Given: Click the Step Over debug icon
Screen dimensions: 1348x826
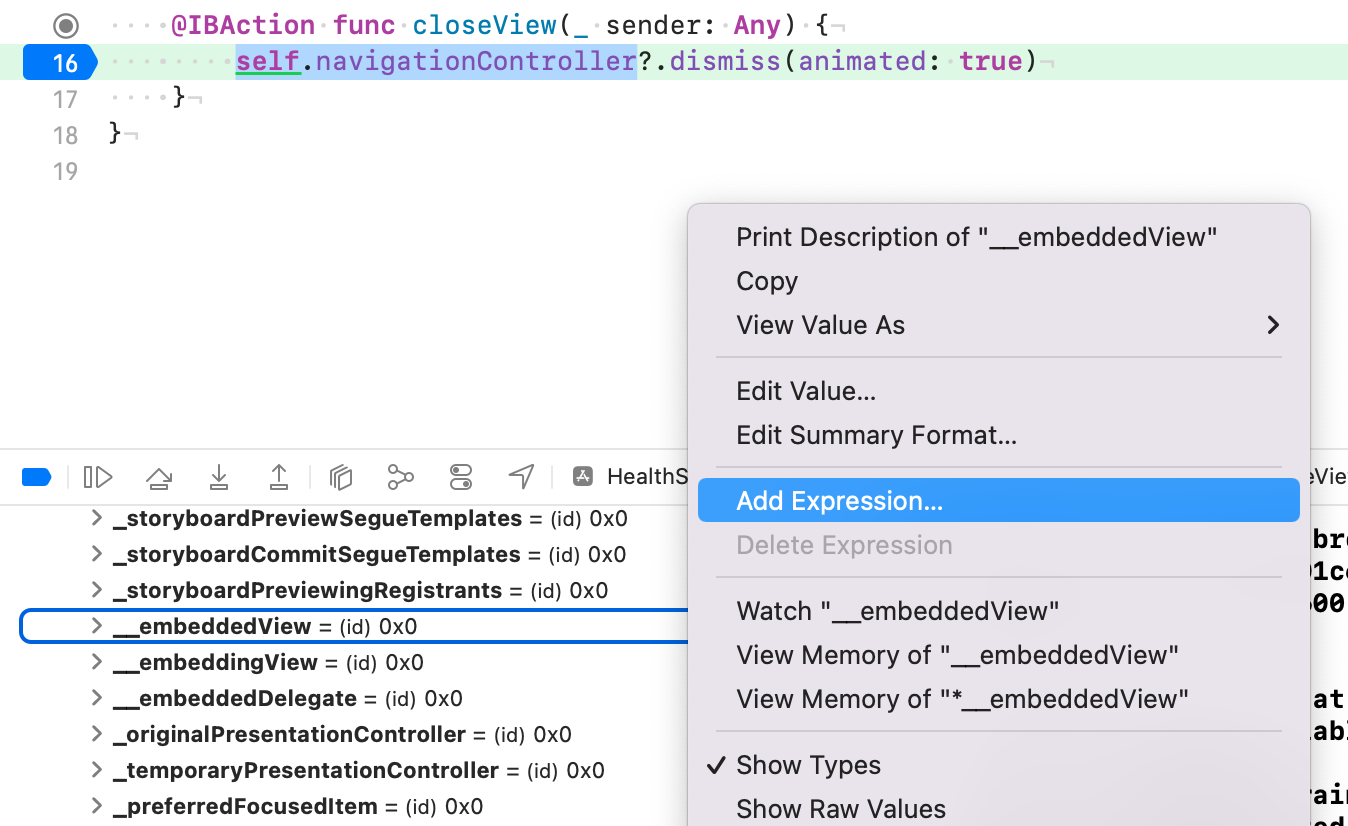Looking at the screenshot, I should (x=159, y=477).
